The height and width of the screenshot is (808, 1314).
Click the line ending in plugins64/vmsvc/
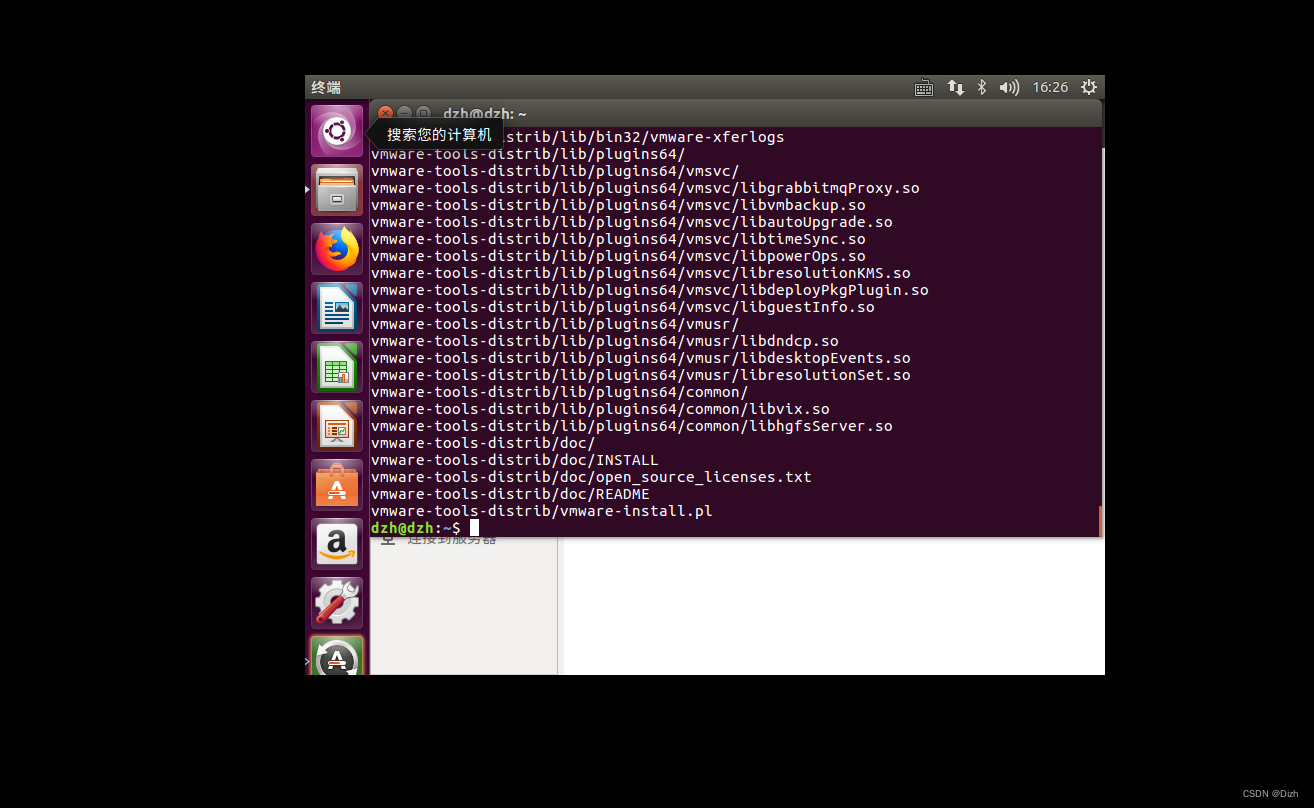point(555,171)
